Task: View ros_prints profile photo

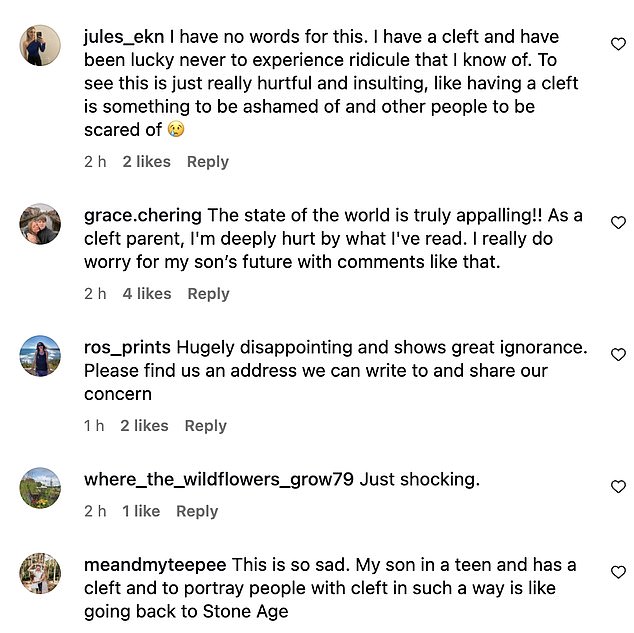Action: click(x=40, y=356)
